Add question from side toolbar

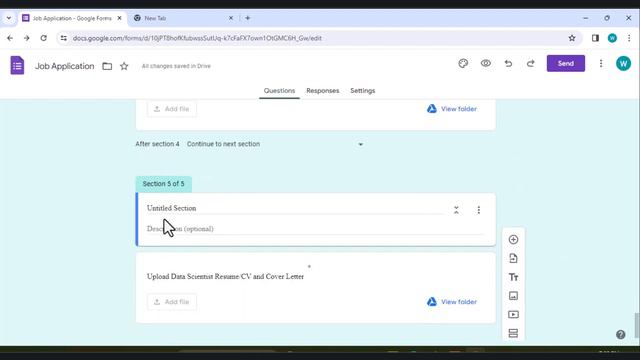tap(513, 240)
